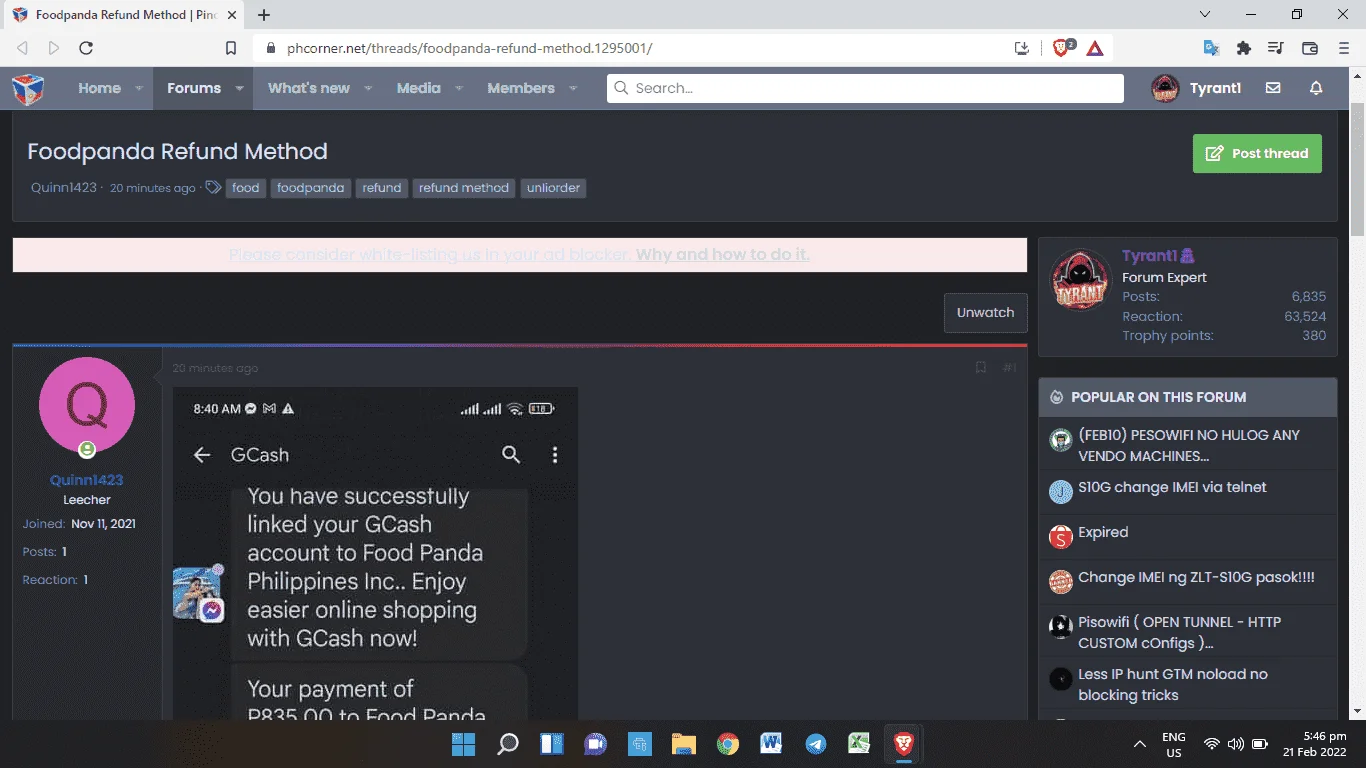
Task: Expand the What's new dropdown arrow
Action: click(x=368, y=88)
